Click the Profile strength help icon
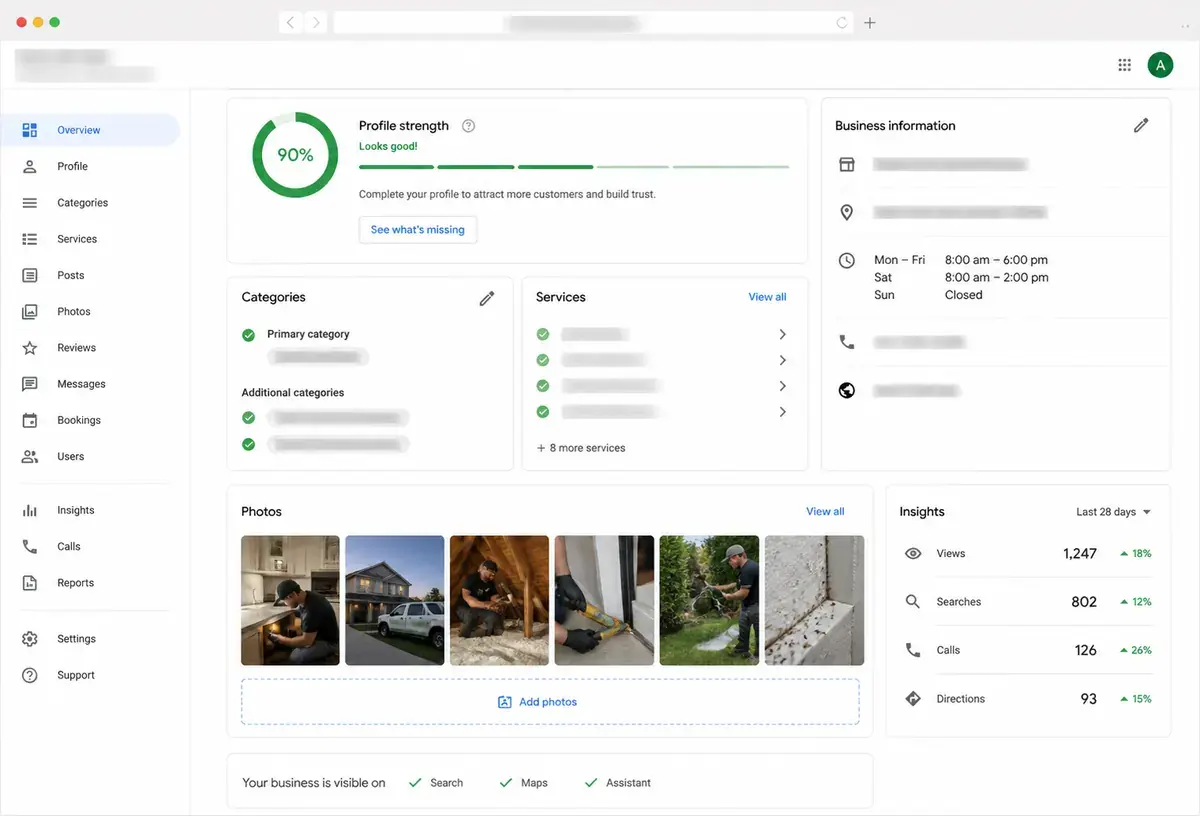The width and height of the screenshot is (1200, 816). (469, 126)
